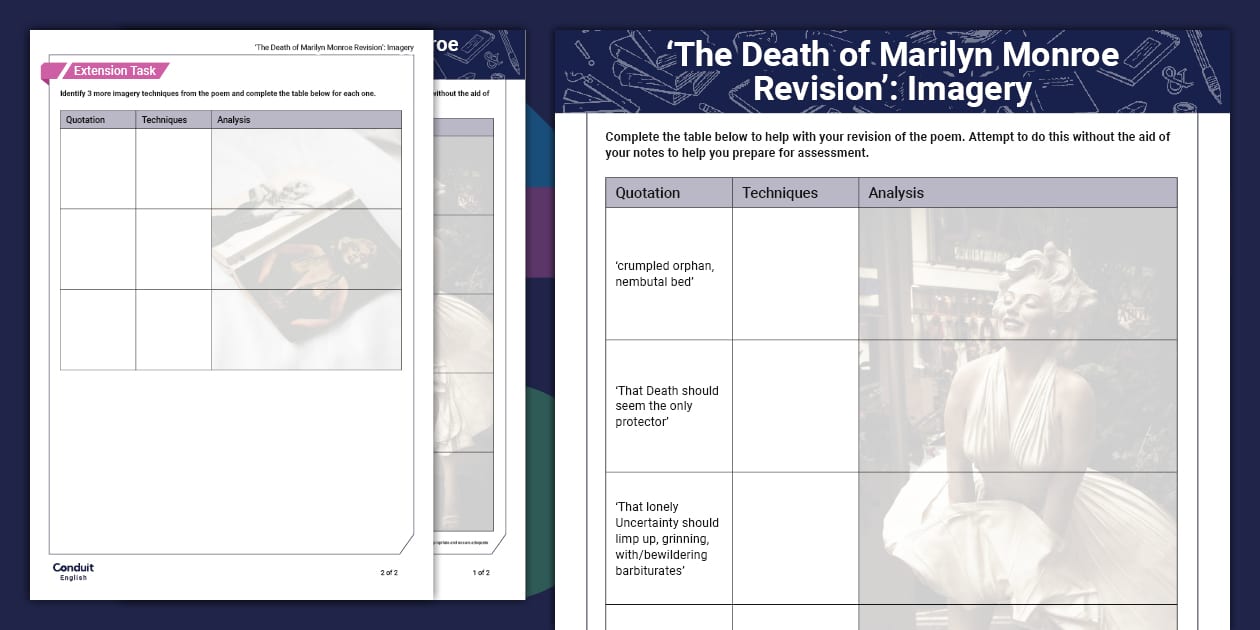Click Techniques header in the large table
The width and height of the screenshot is (1260, 630).
point(779,193)
